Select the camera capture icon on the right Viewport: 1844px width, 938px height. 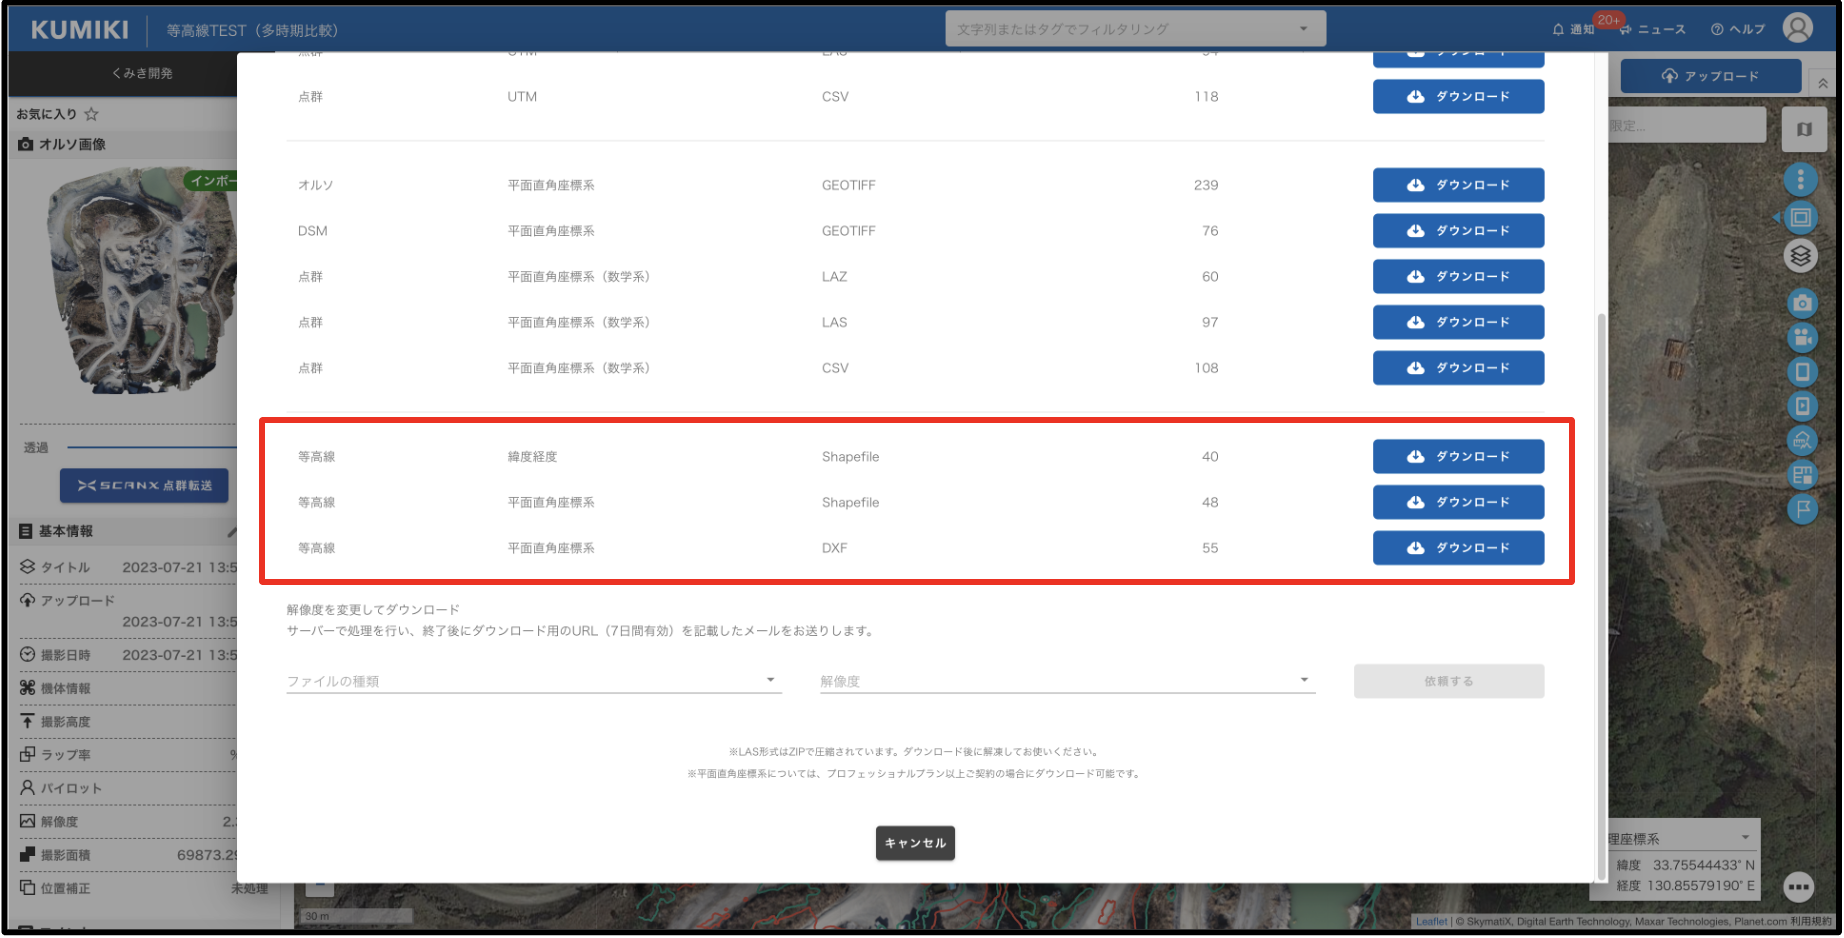click(1801, 302)
